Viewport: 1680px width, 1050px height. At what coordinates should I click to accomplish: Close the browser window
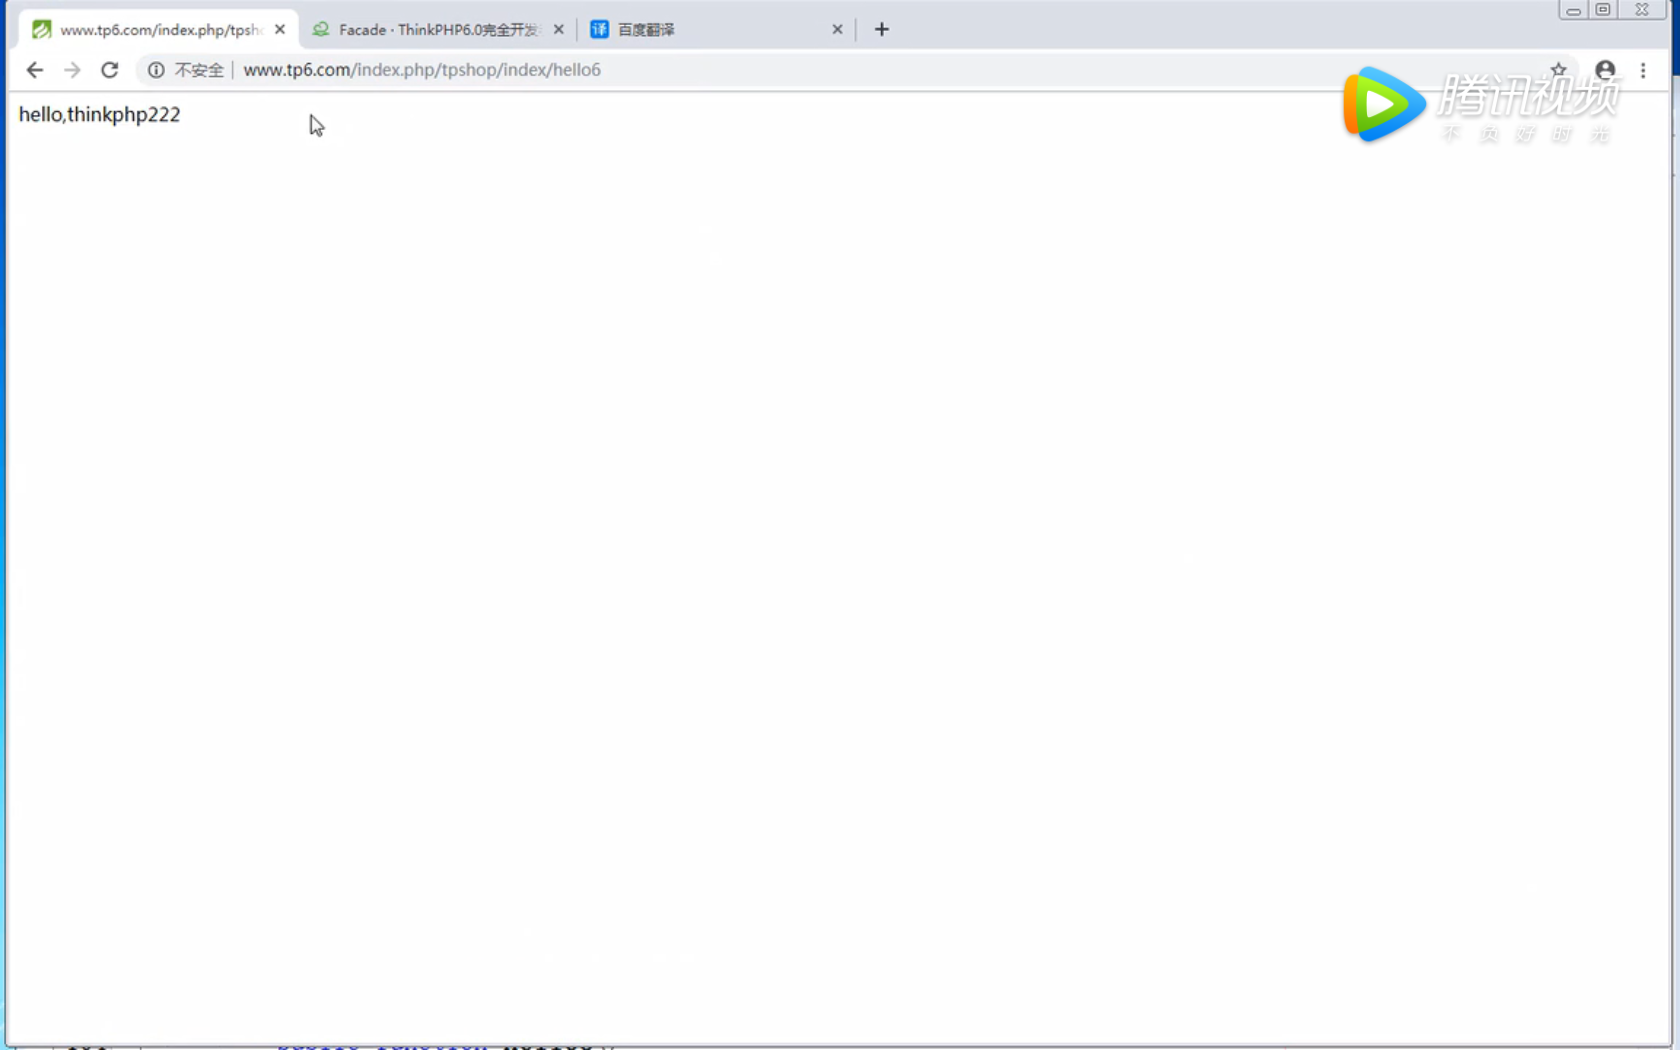1642,10
